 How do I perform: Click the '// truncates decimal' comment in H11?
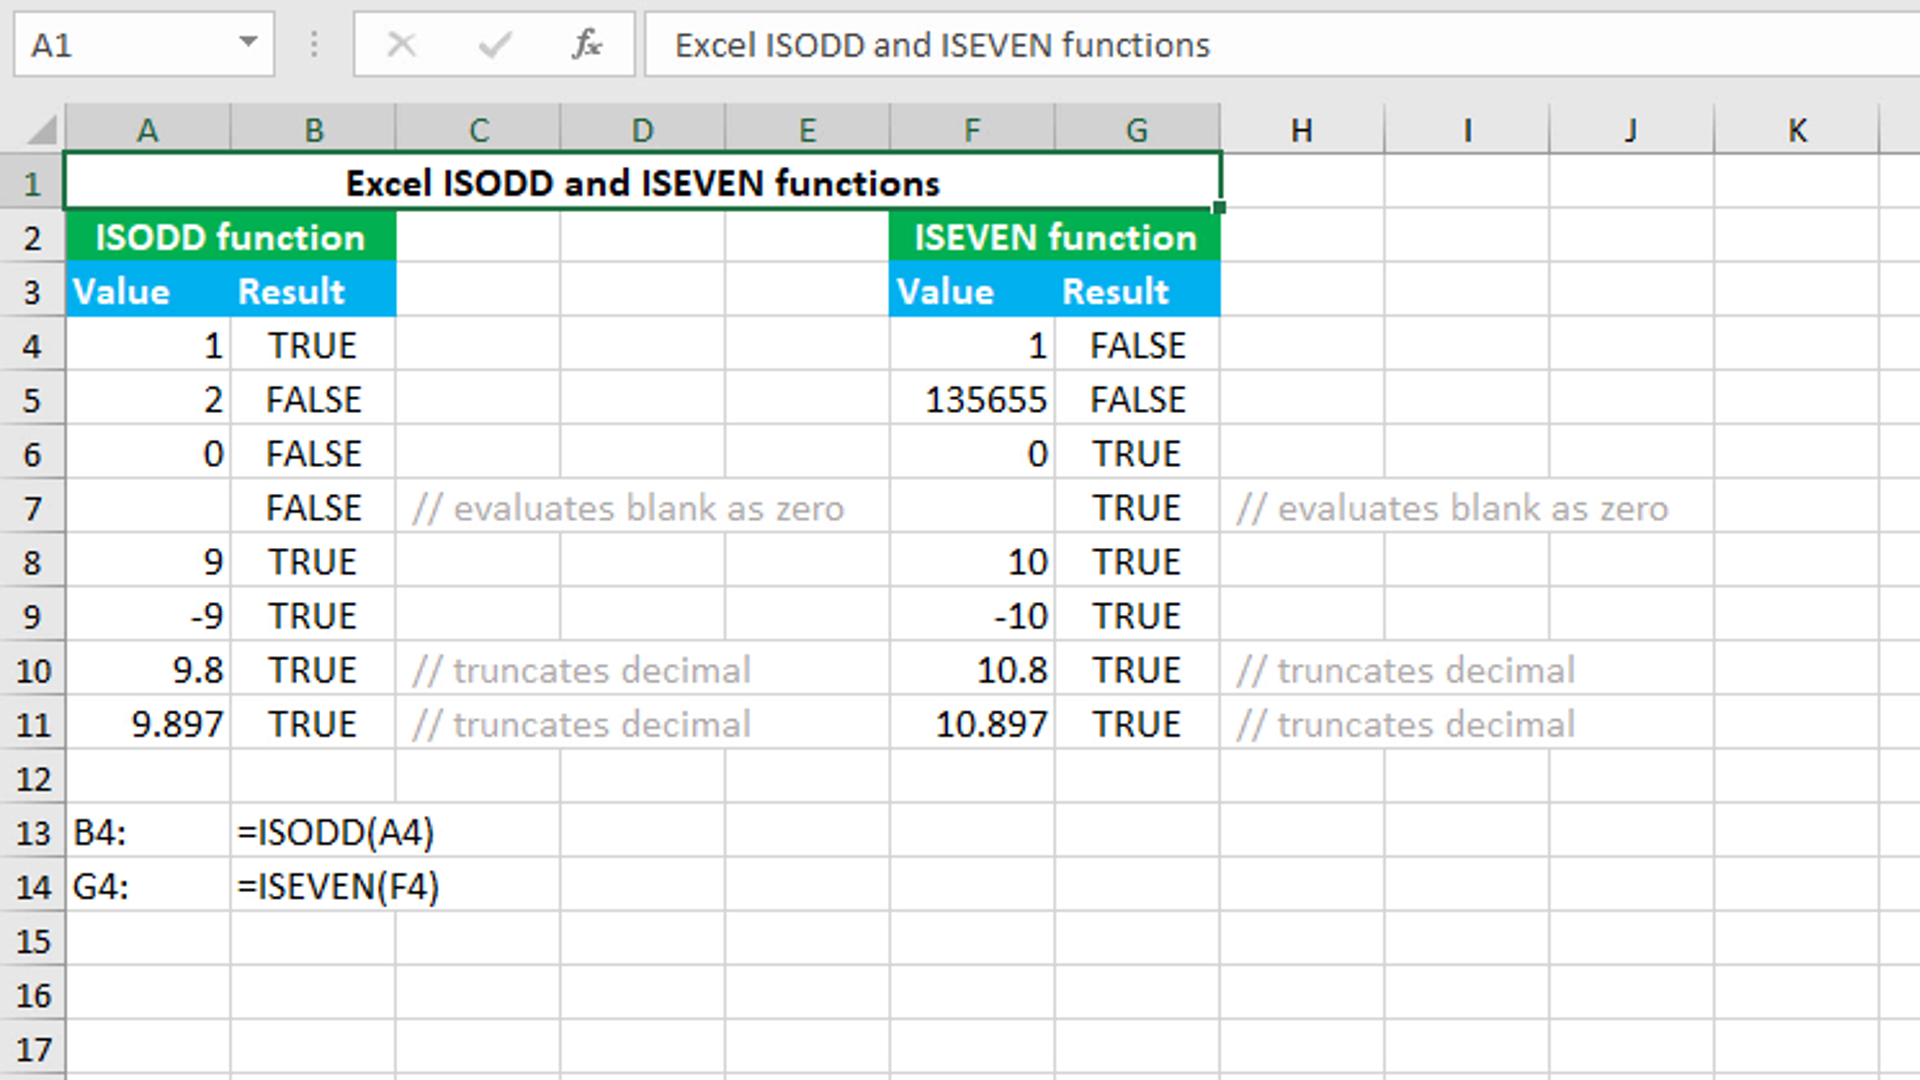[1405, 725]
